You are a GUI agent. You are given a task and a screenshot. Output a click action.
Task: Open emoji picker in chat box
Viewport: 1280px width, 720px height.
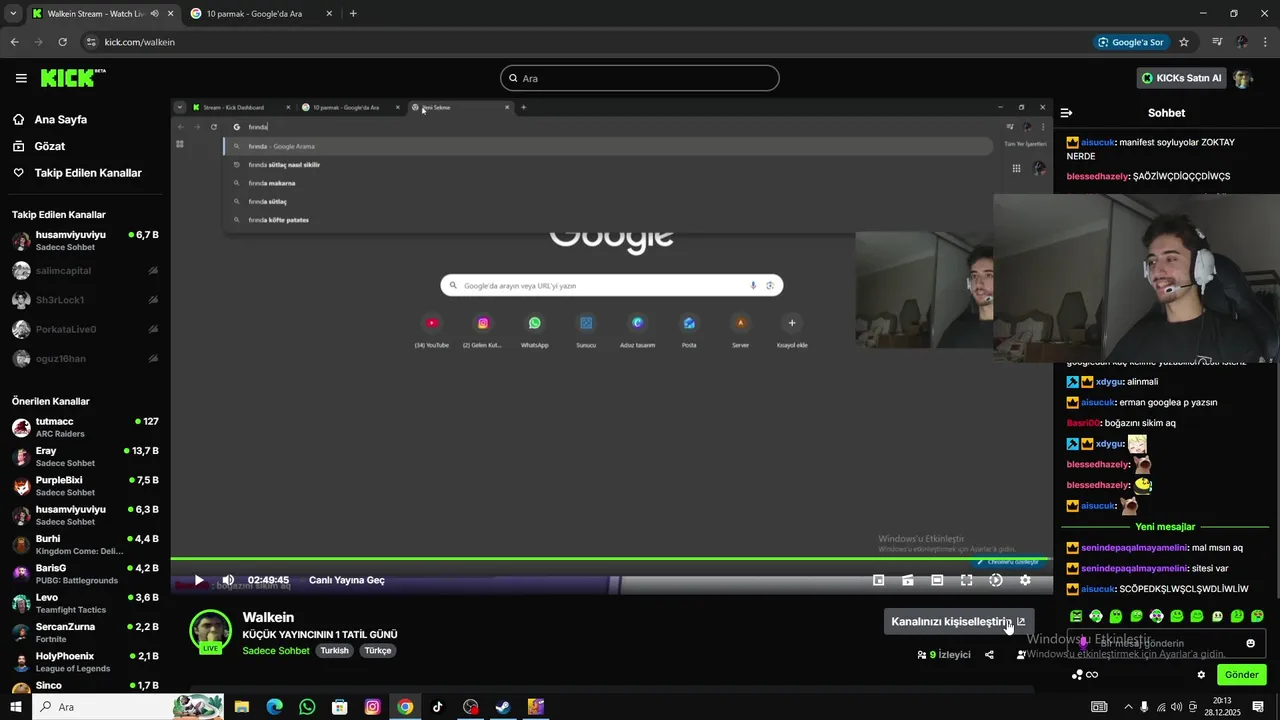click(1250, 643)
